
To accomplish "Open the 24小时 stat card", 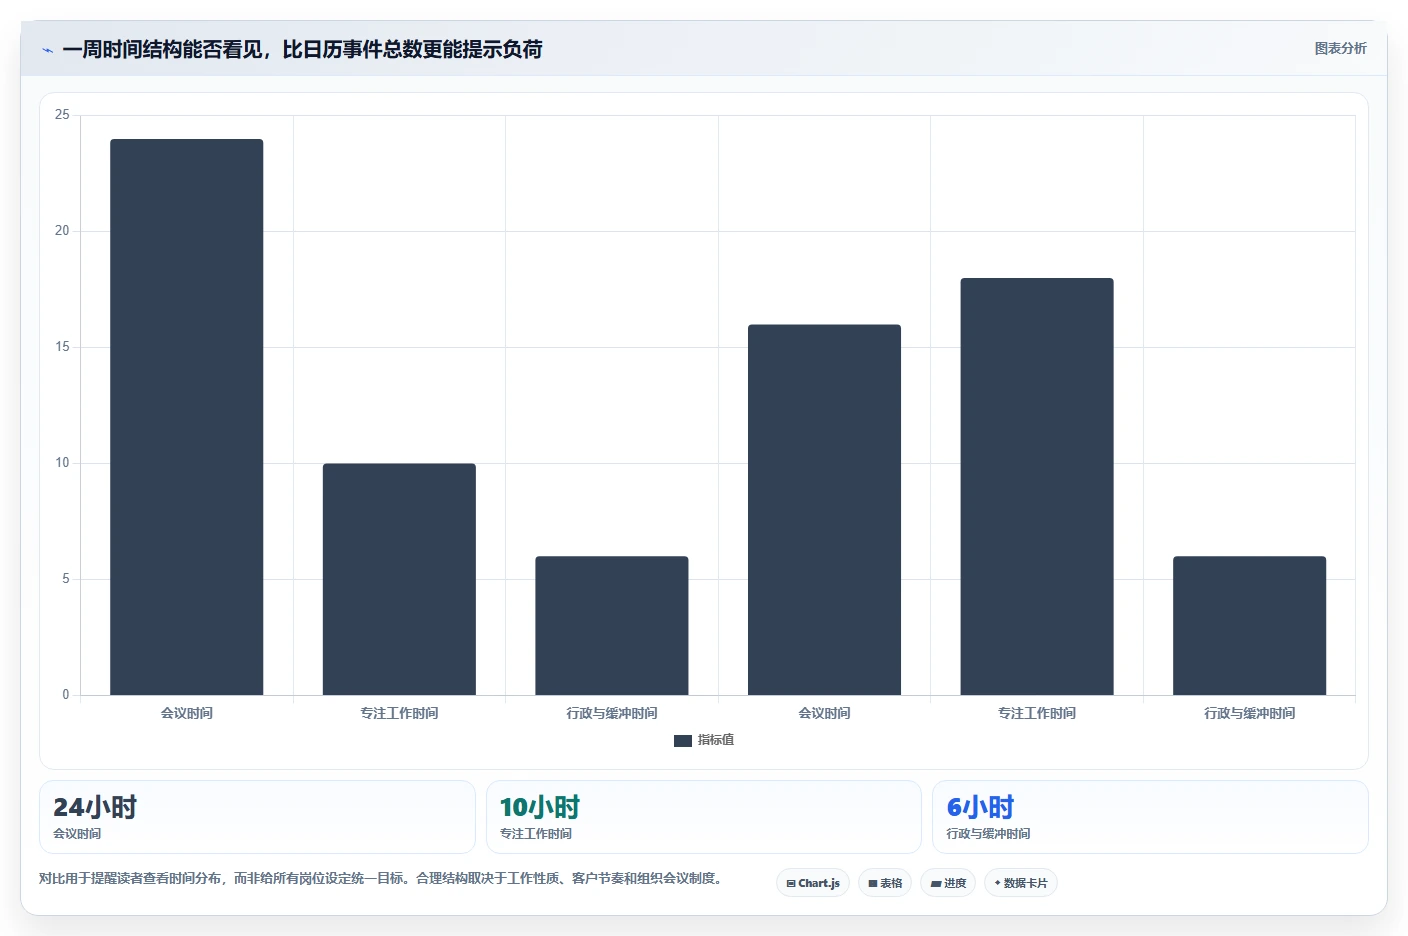I will point(257,817).
